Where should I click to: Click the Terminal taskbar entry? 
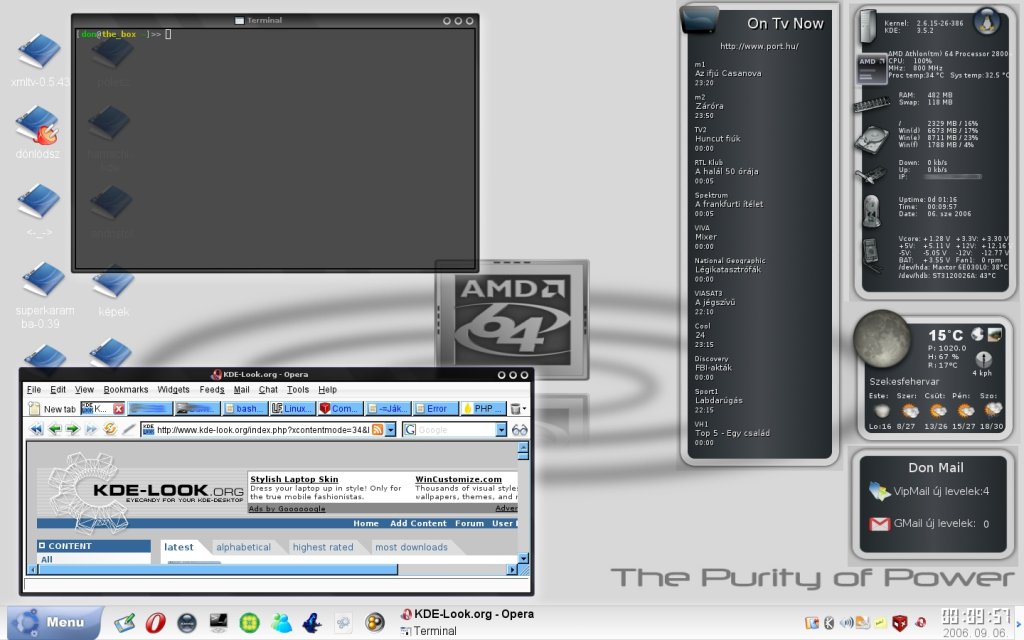[x=428, y=631]
